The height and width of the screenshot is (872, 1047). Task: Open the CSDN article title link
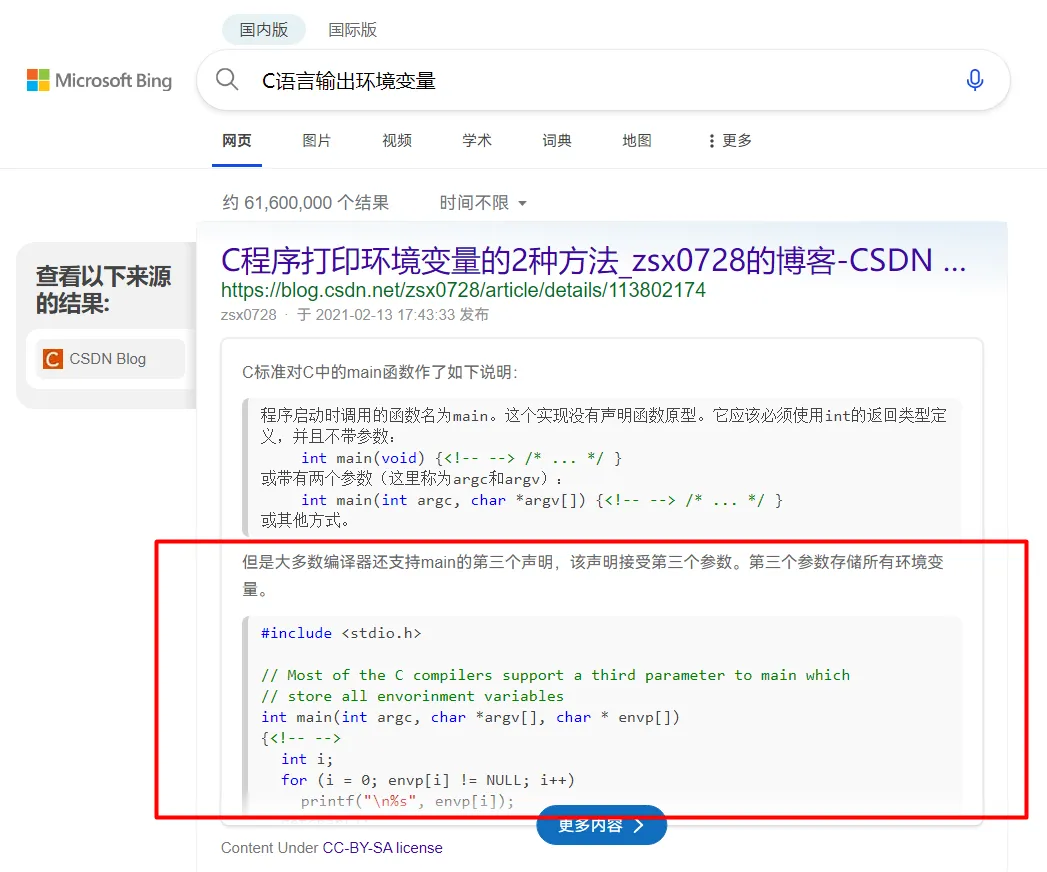click(592, 261)
